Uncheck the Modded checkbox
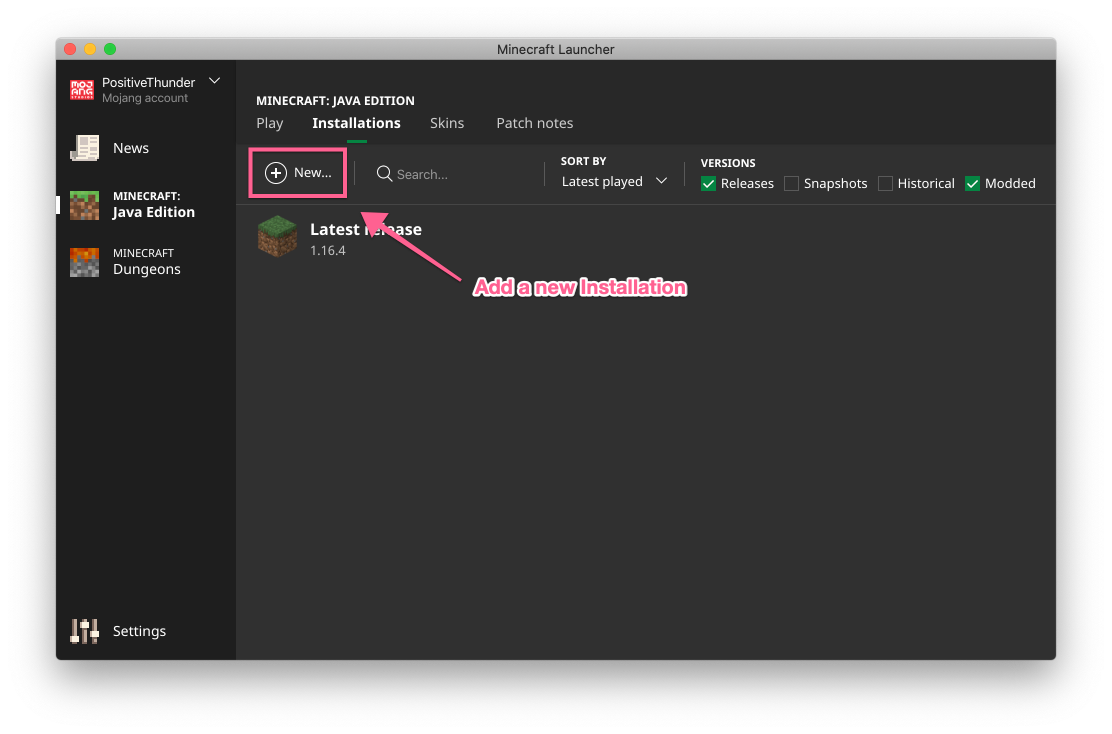This screenshot has width=1112, height=734. 972,184
